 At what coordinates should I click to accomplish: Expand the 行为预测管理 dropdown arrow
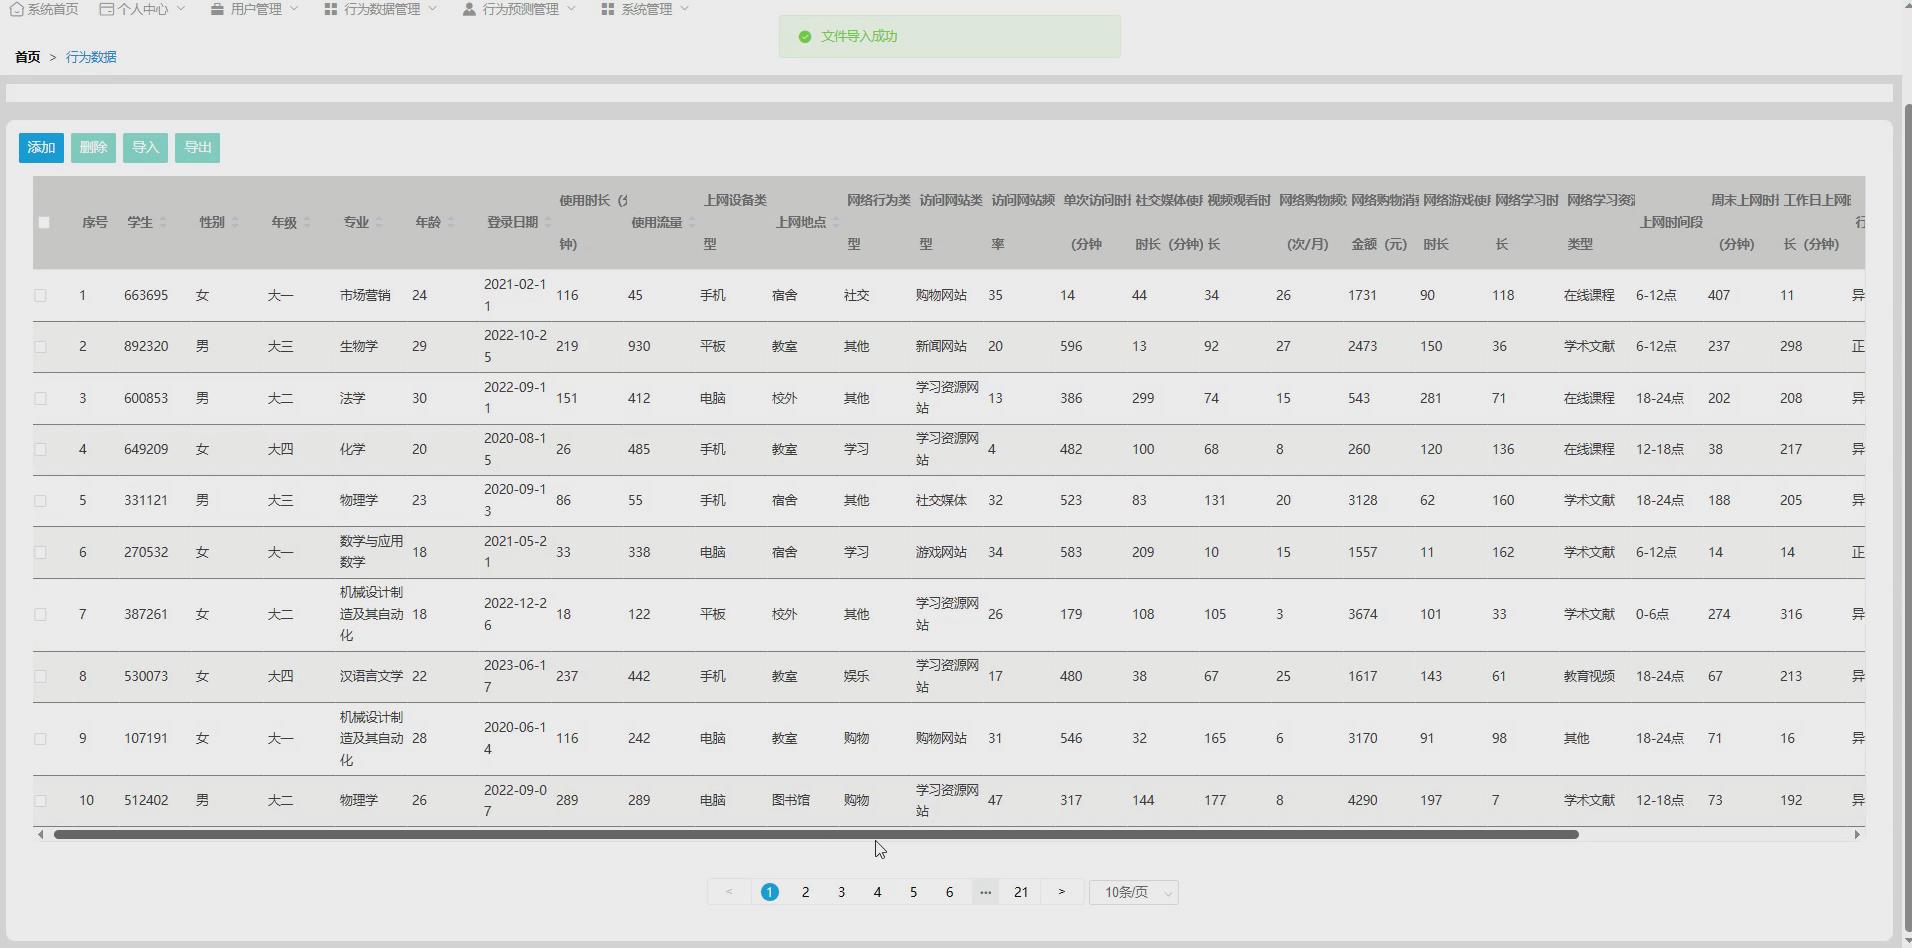pyautogui.click(x=571, y=9)
